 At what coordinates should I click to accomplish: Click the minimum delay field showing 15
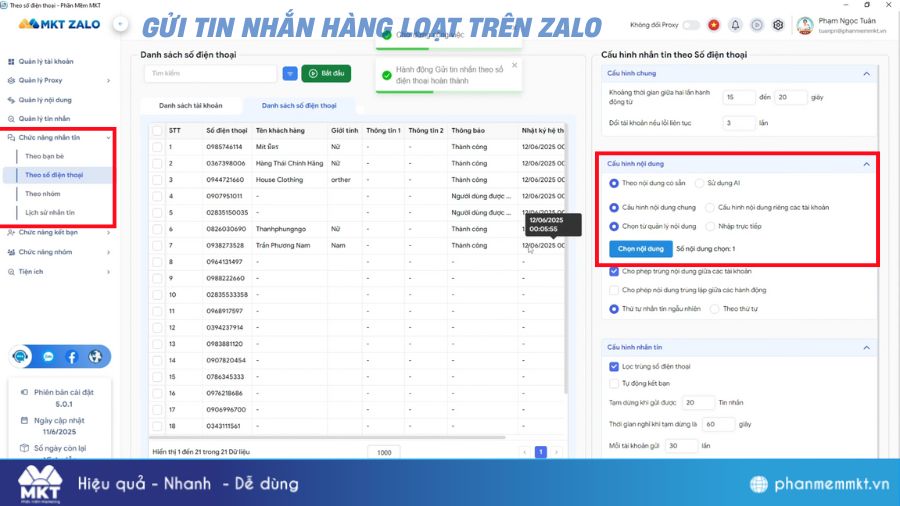click(x=738, y=98)
